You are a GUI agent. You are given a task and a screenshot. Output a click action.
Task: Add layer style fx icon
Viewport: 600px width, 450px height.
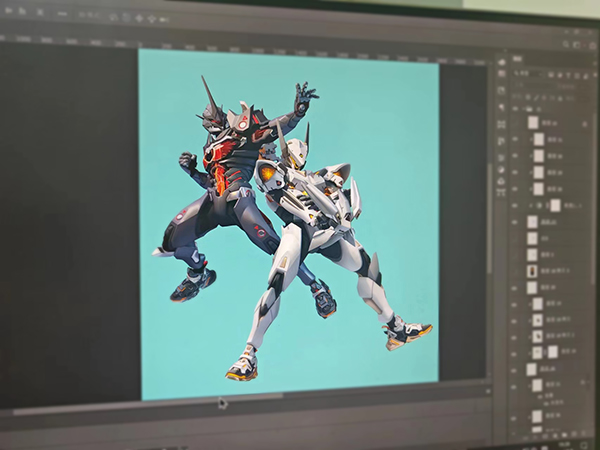(x=536, y=436)
